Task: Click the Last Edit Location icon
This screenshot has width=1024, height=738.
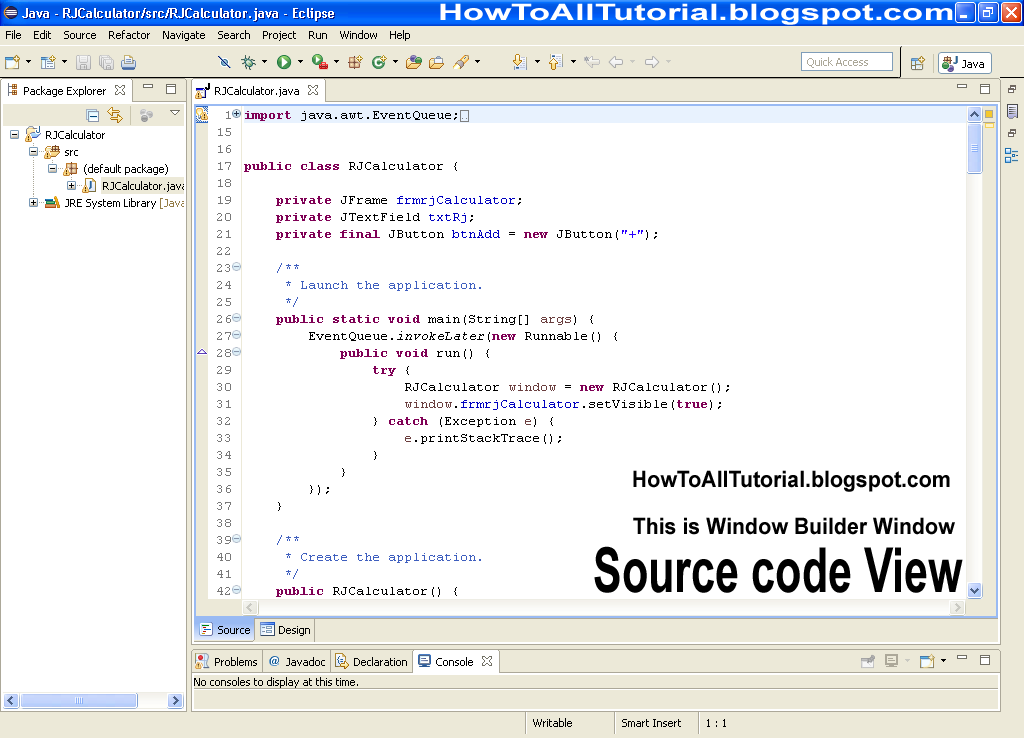Action: pyautogui.click(x=592, y=62)
